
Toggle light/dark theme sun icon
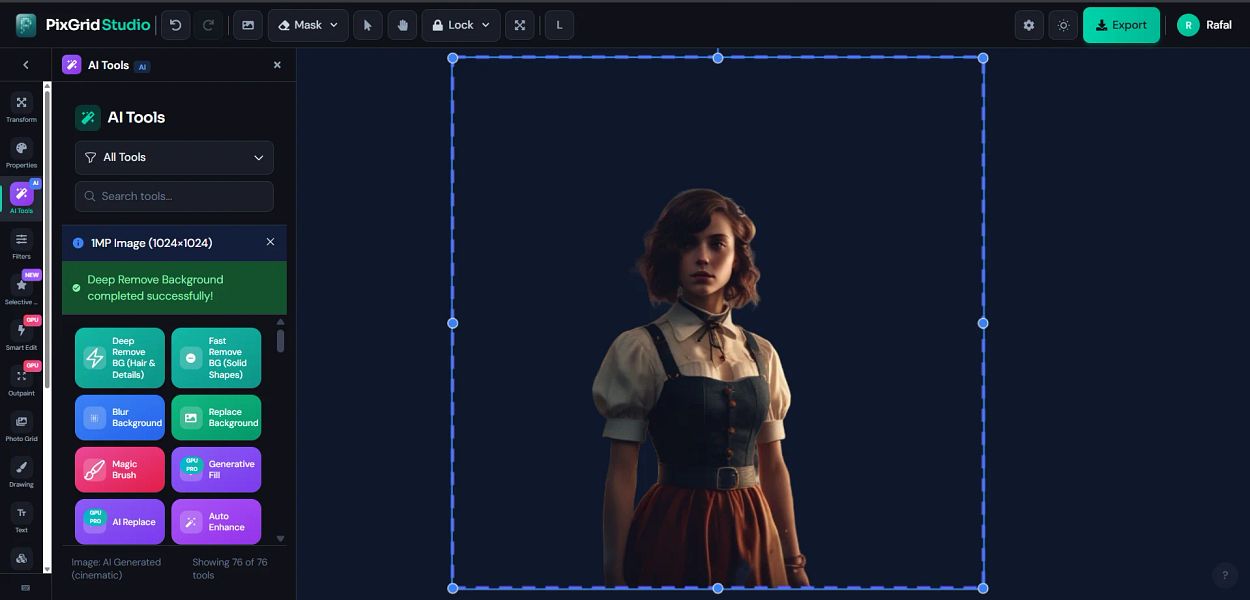tap(1063, 25)
